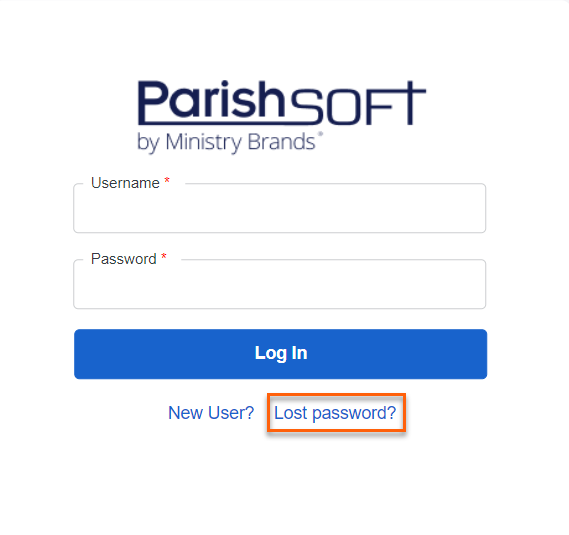Focus the Username input field
The image size is (569, 535).
click(279, 208)
